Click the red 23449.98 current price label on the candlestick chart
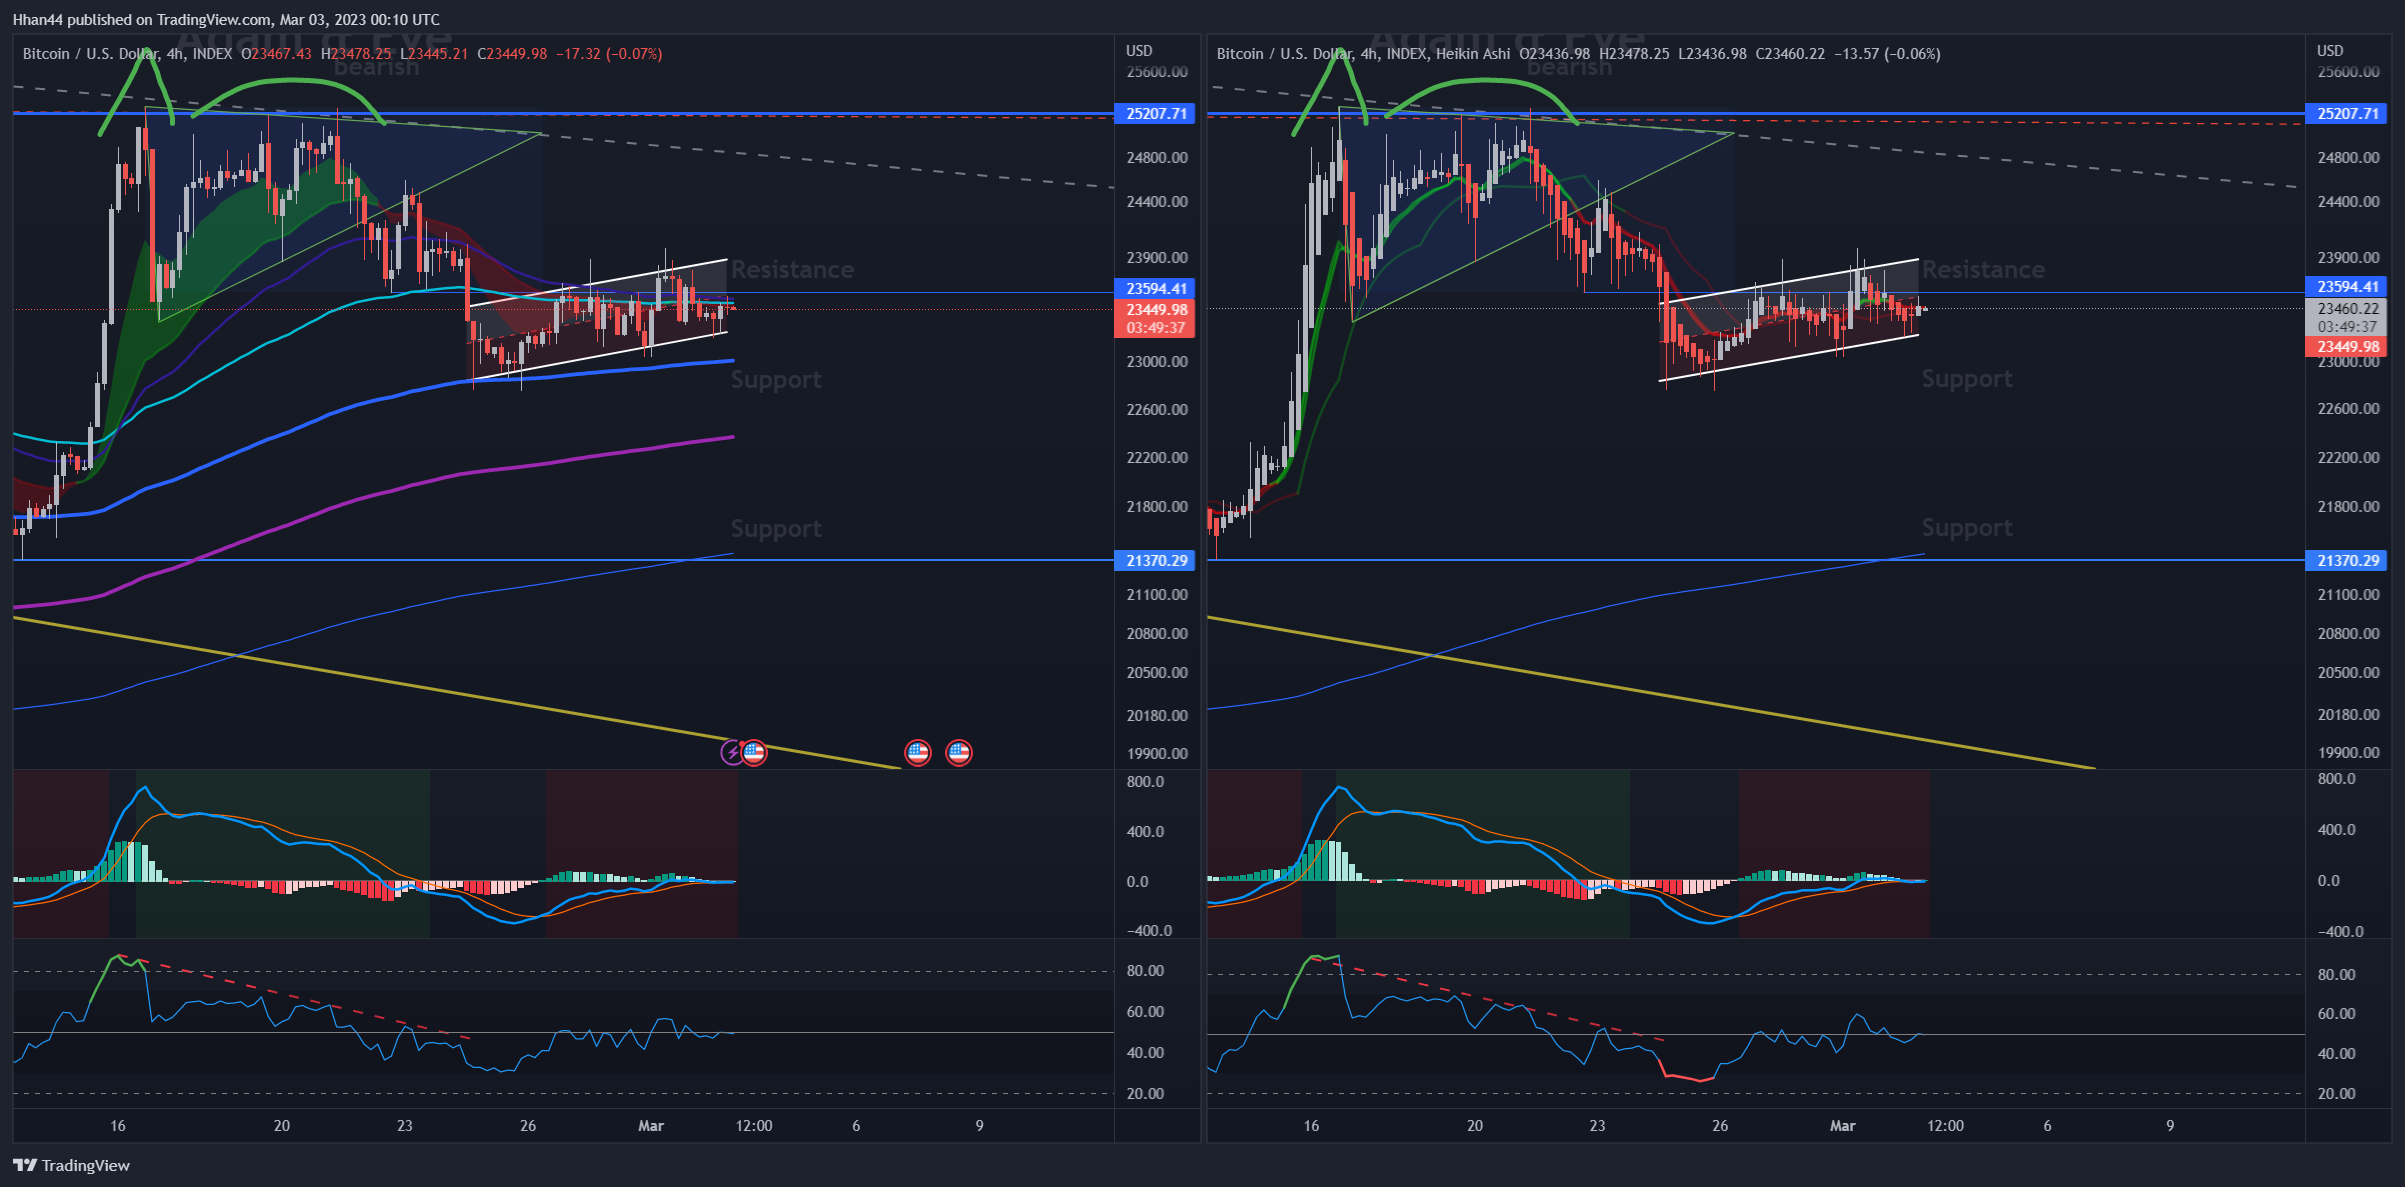2405x1187 pixels. pyautogui.click(x=1156, y=310)
